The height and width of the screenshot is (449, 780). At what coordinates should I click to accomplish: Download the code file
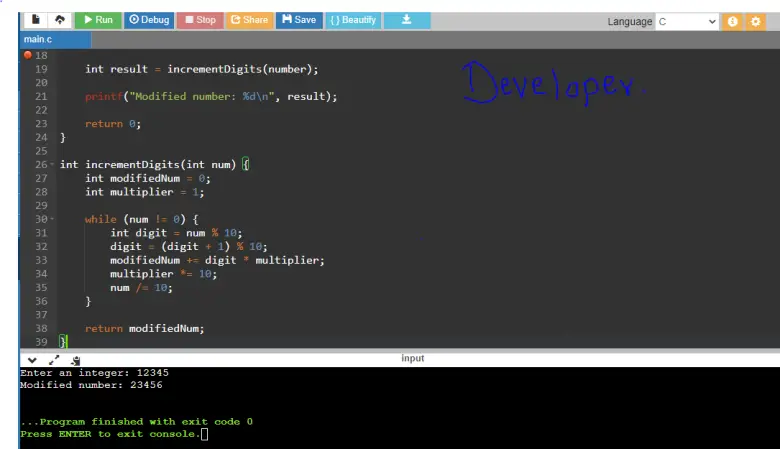point(406,20)
